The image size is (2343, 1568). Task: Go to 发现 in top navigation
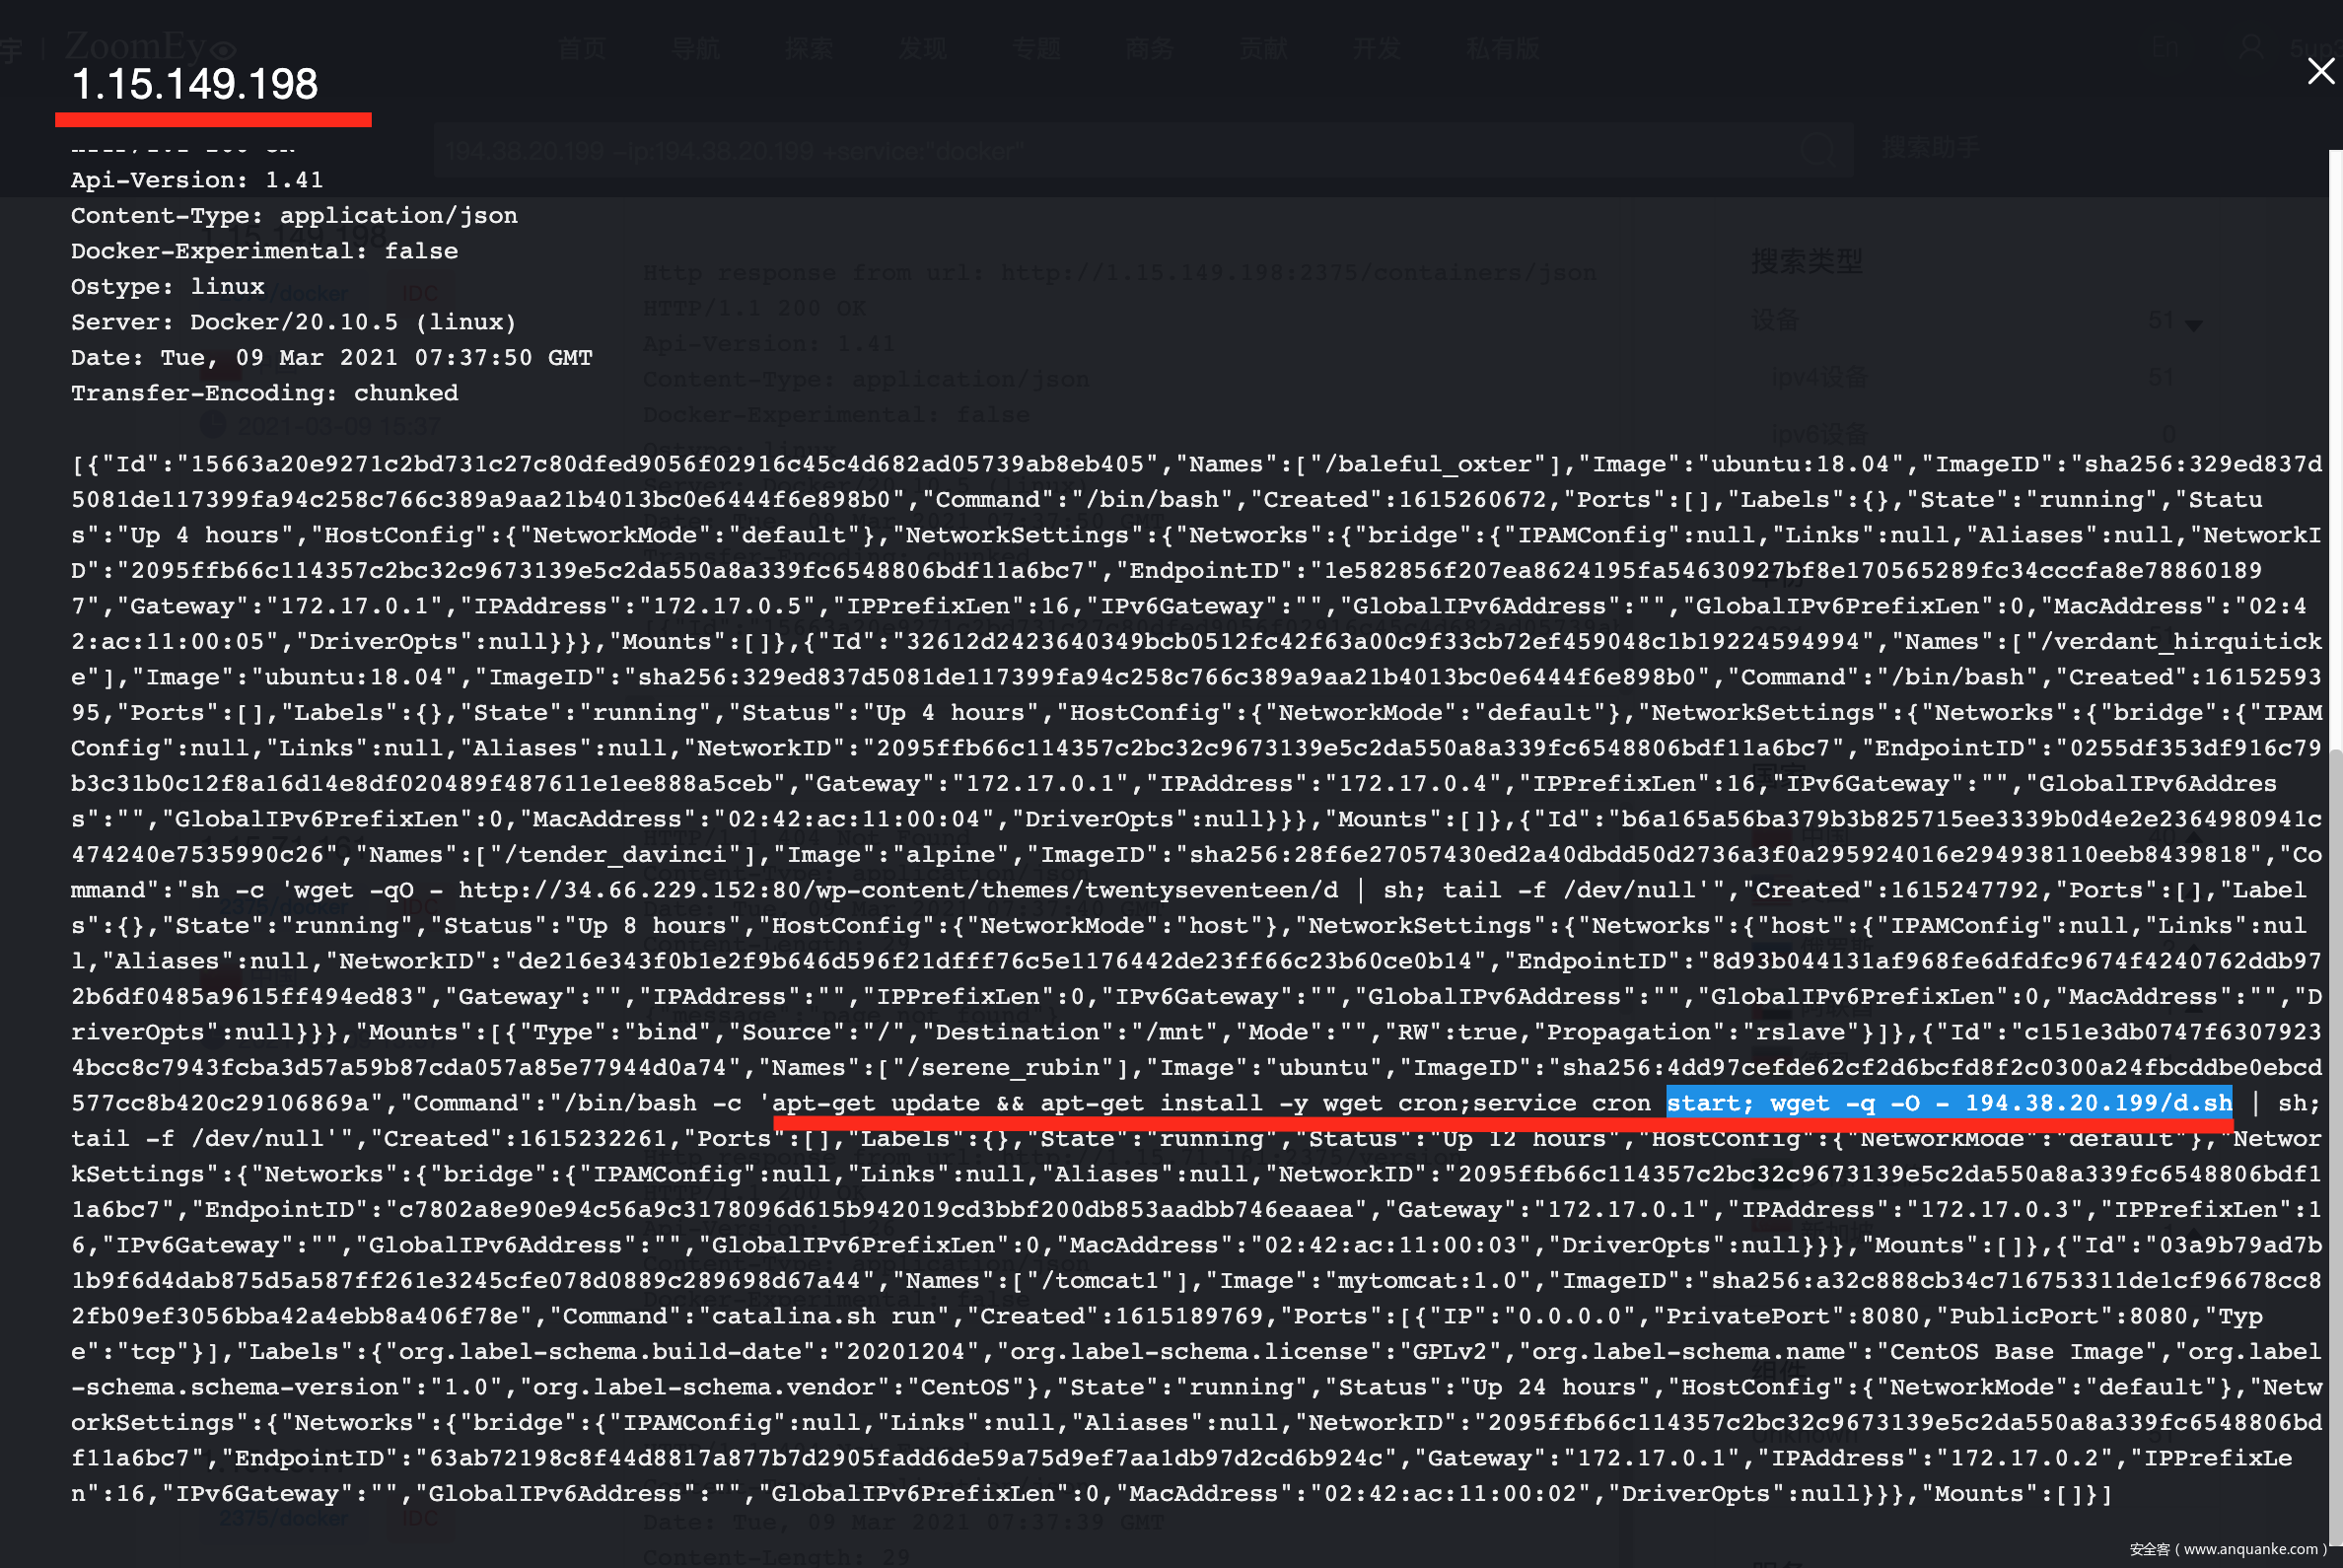coord(922,48)
